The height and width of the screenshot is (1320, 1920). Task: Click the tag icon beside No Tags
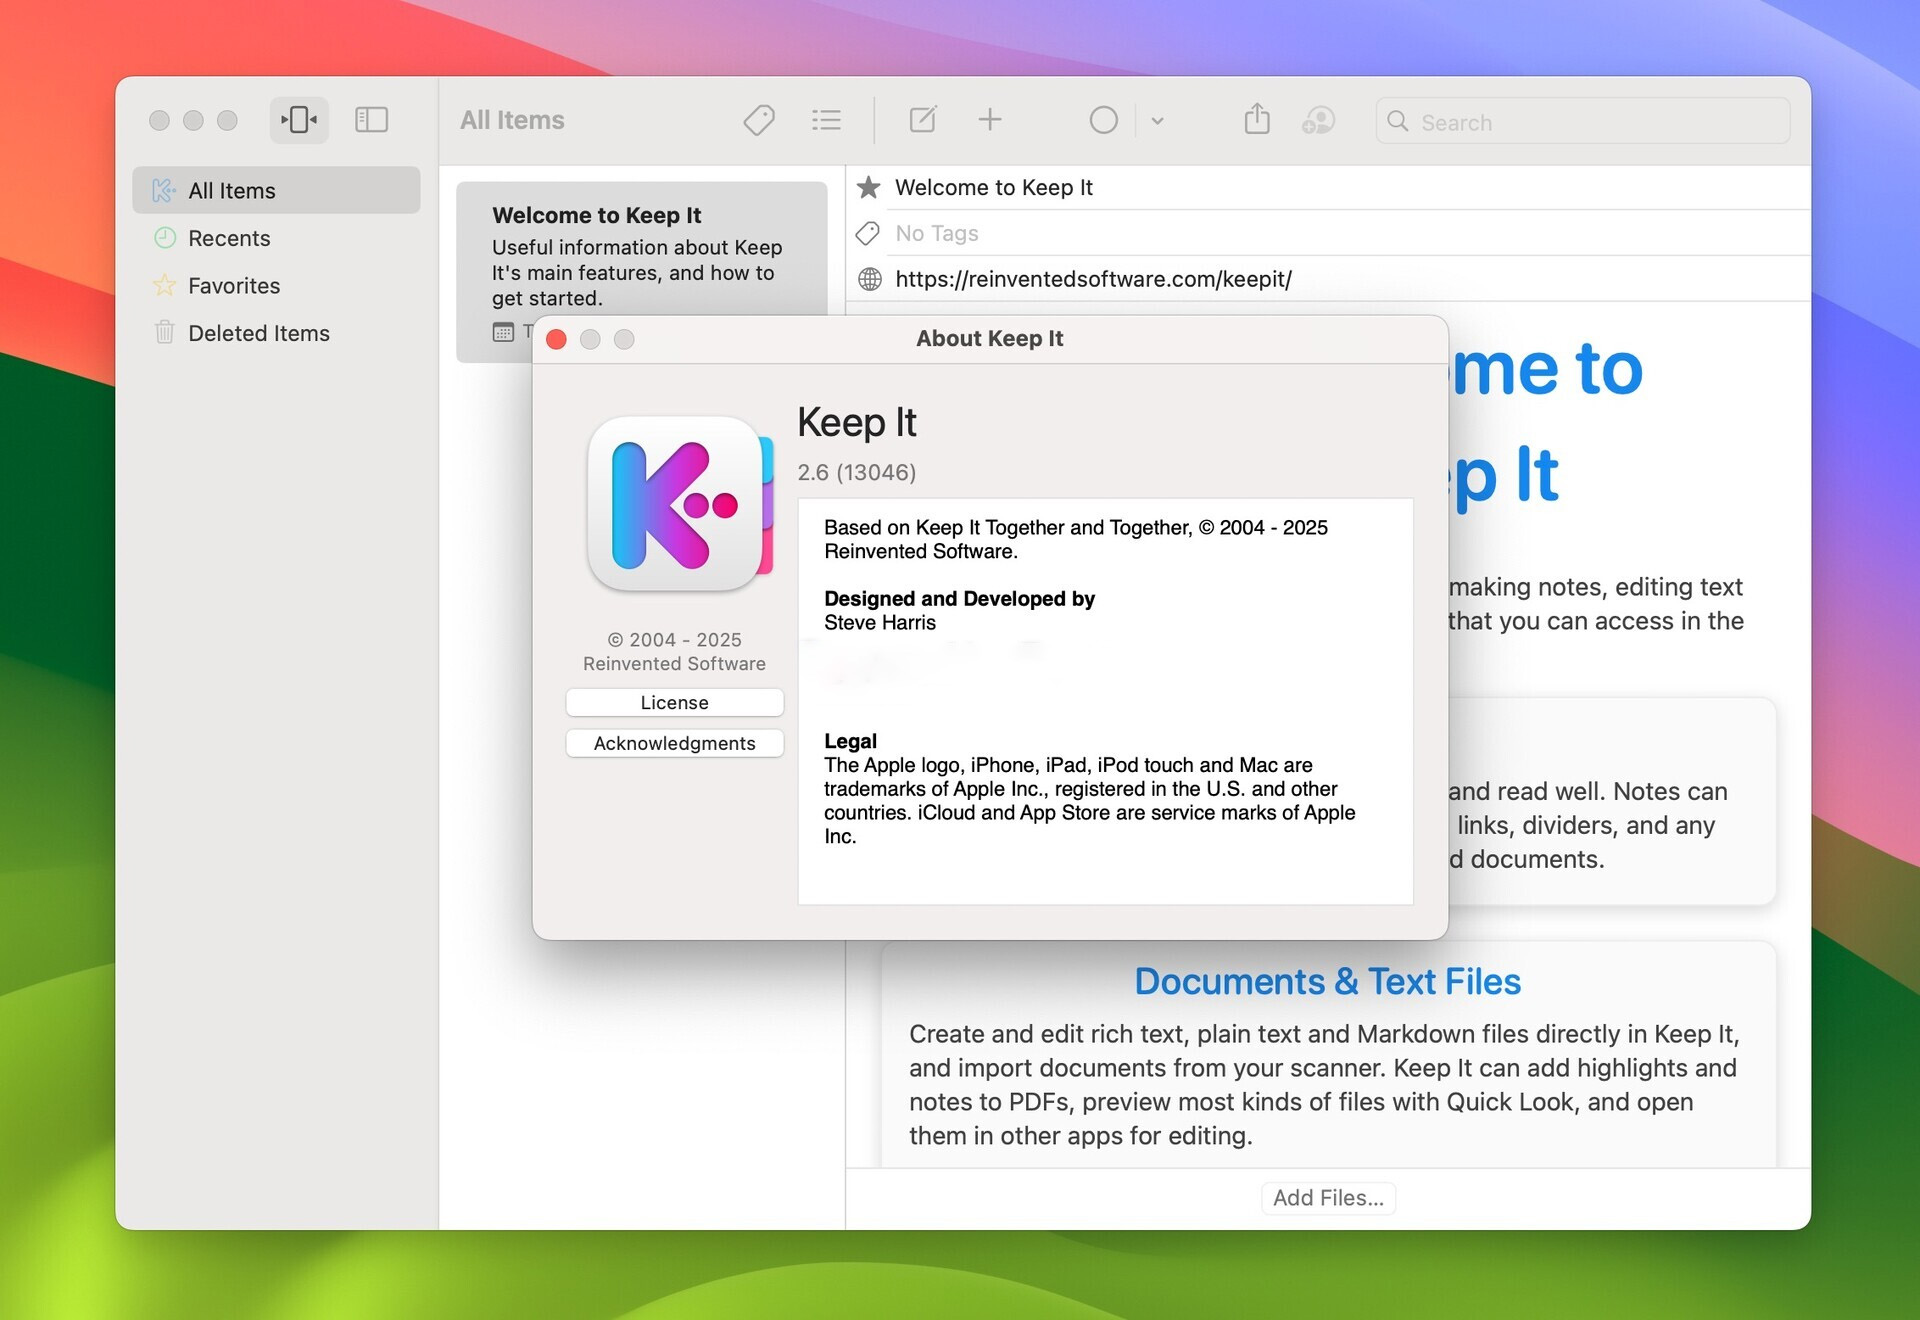pyautogui.click(x=868, y=233)
